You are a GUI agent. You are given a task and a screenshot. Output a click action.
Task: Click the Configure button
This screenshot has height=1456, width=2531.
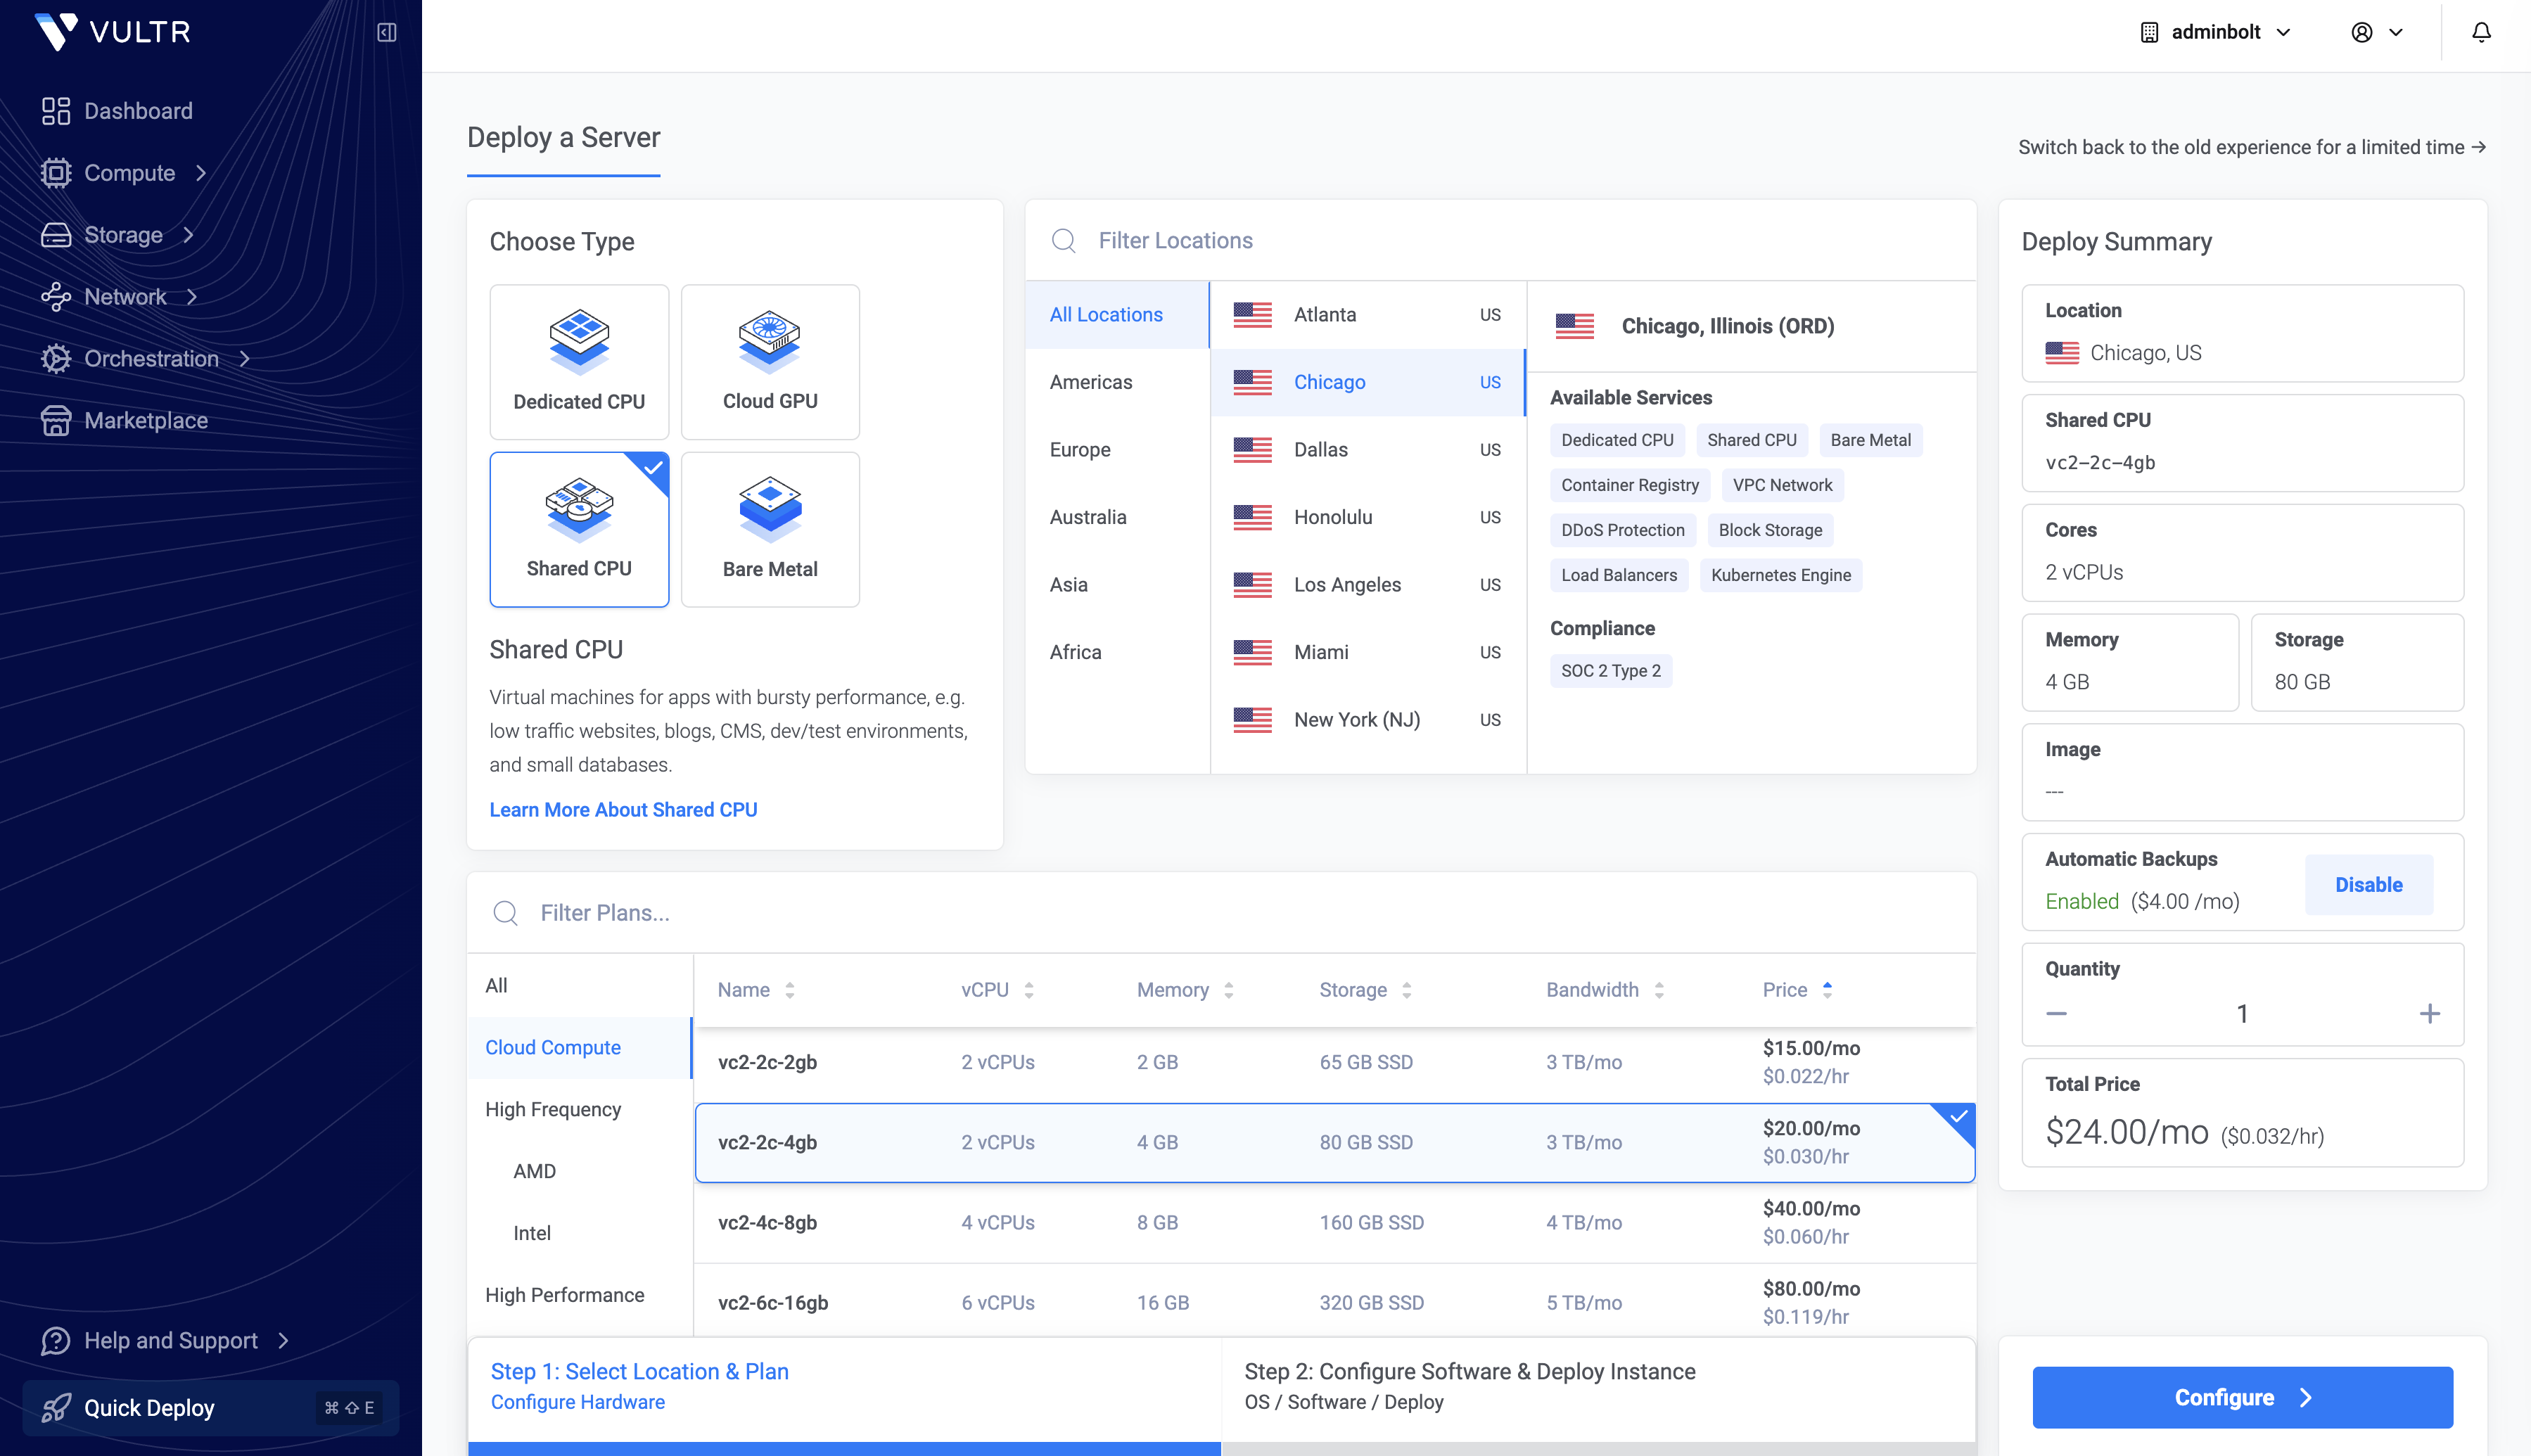pyautogui.click(x=2242, y=1398)
